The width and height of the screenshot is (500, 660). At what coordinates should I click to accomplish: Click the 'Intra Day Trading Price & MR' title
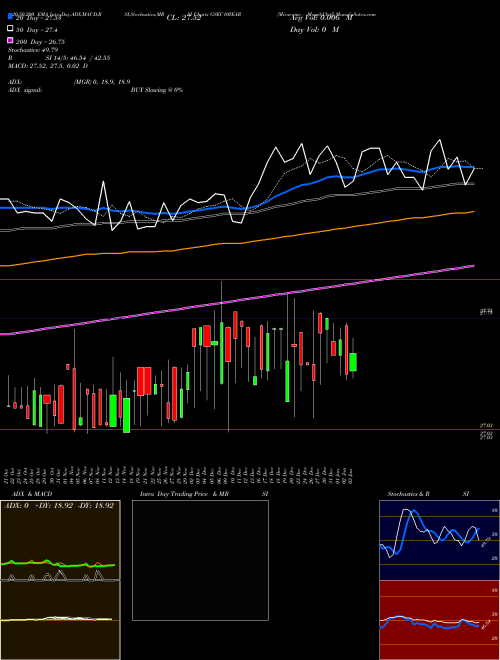pos(184,494)
